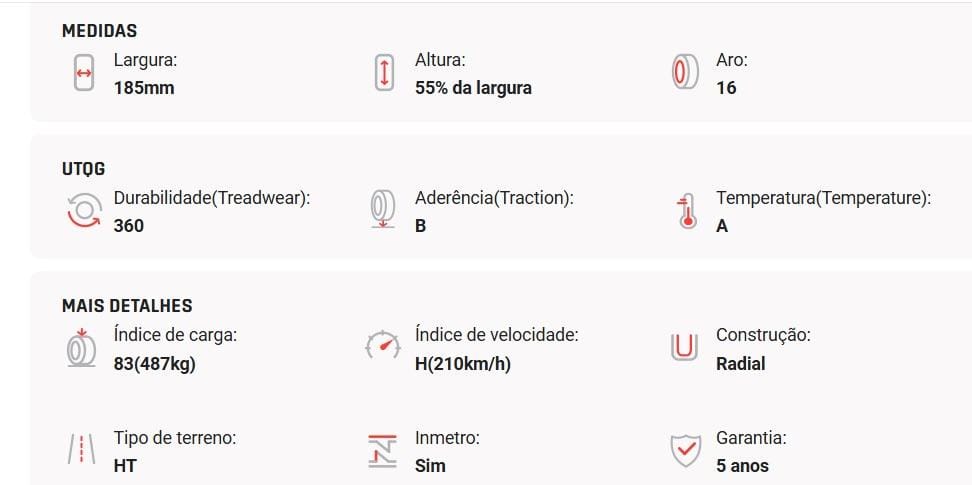Click the speedometer icon for Índice de velocidade
This screenshot has width=972, height=485.
tap(383, 344)
